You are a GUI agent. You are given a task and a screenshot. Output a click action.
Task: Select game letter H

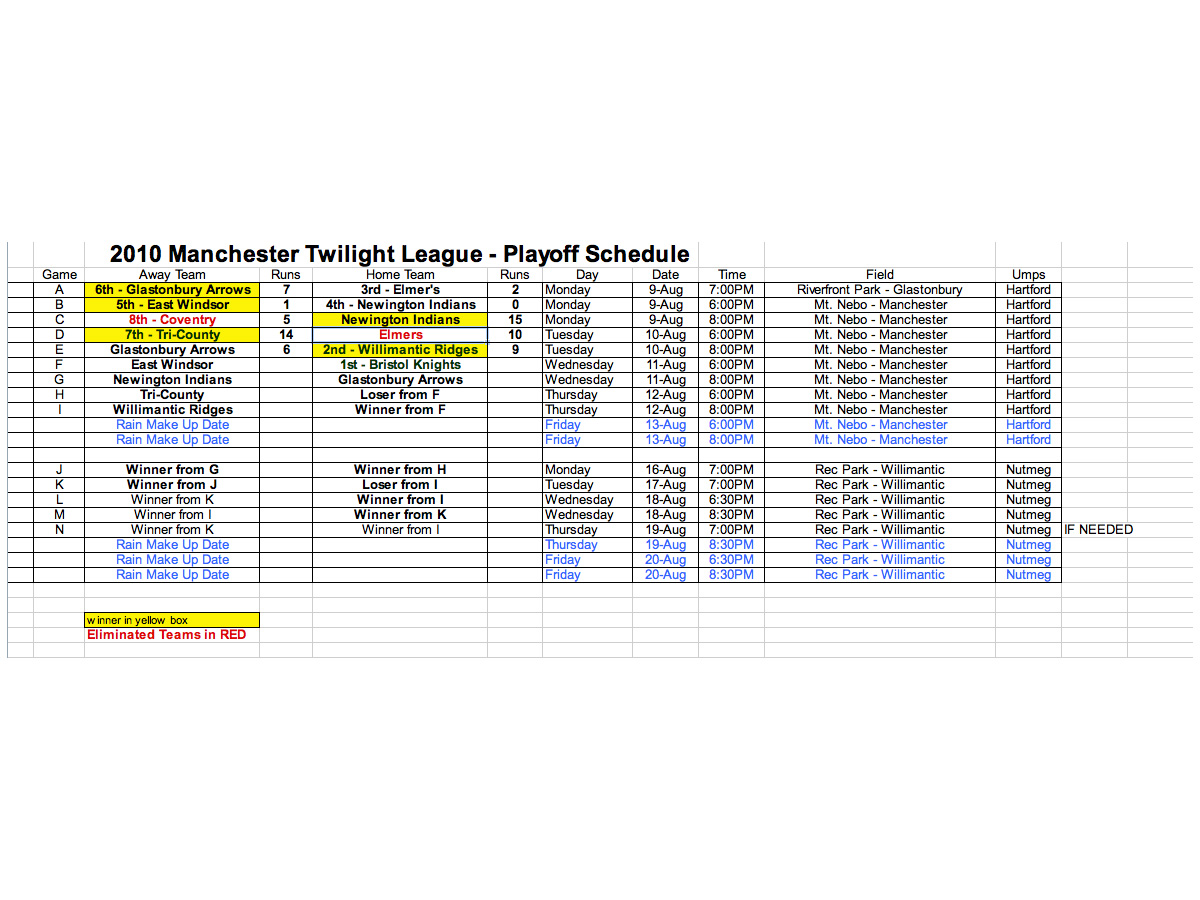pyautogui.click(x=60, y=394)
